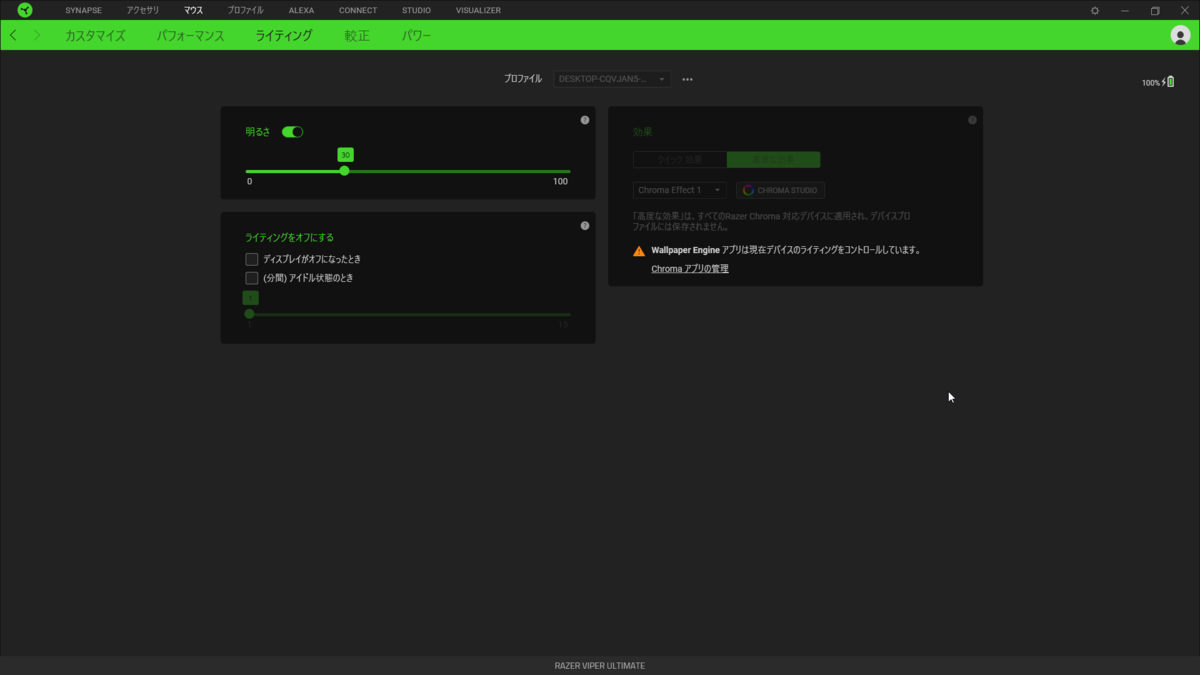Click the orange warning icon
Viewport: 1200px width, 675px height.
[x=639, y=251]
